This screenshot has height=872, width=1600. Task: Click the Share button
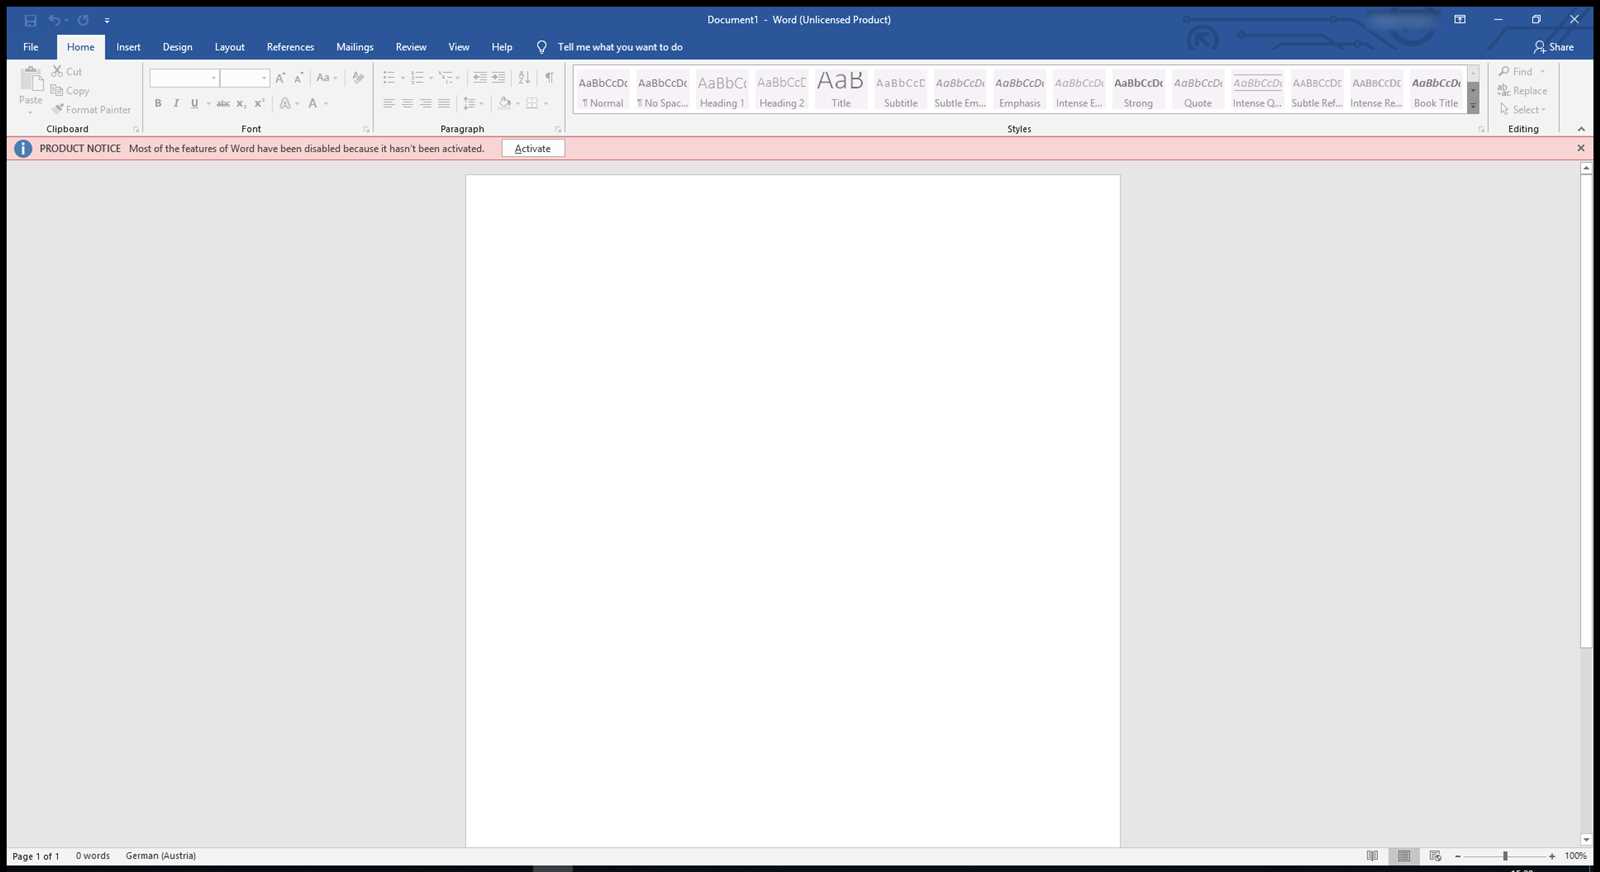pyautogui.click(x=1554, y=47)
